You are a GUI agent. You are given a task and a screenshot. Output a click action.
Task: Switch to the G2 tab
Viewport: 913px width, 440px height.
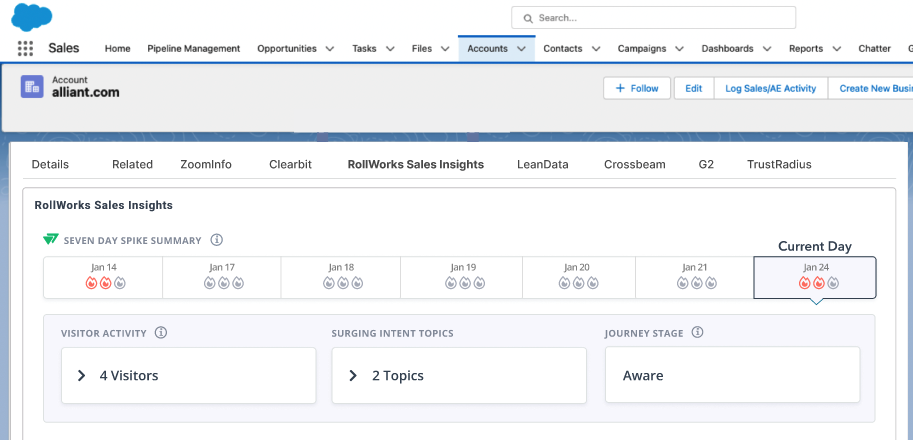coord(706,165)
